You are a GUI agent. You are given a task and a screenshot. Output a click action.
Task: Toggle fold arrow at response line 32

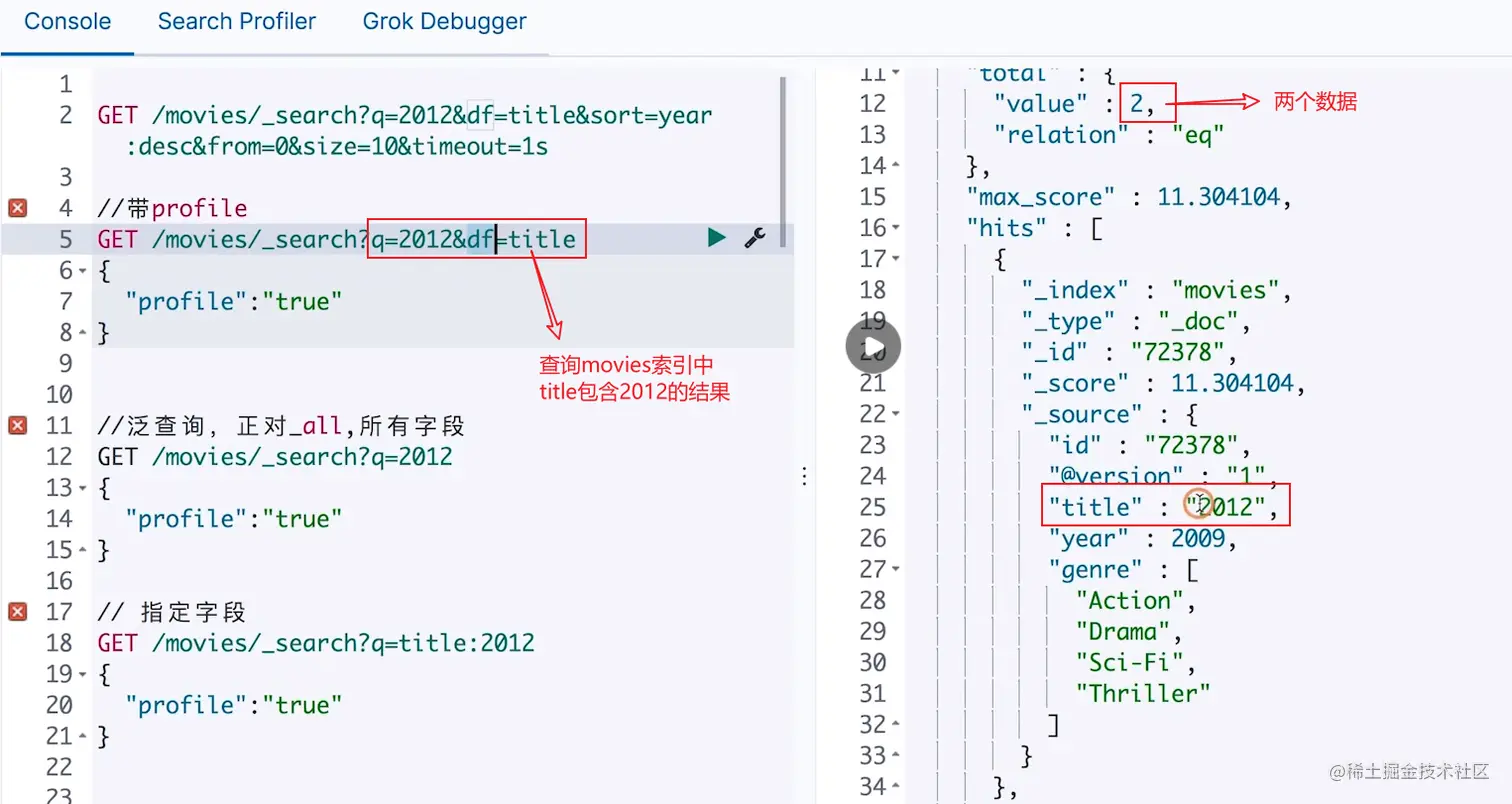[895, 724]
